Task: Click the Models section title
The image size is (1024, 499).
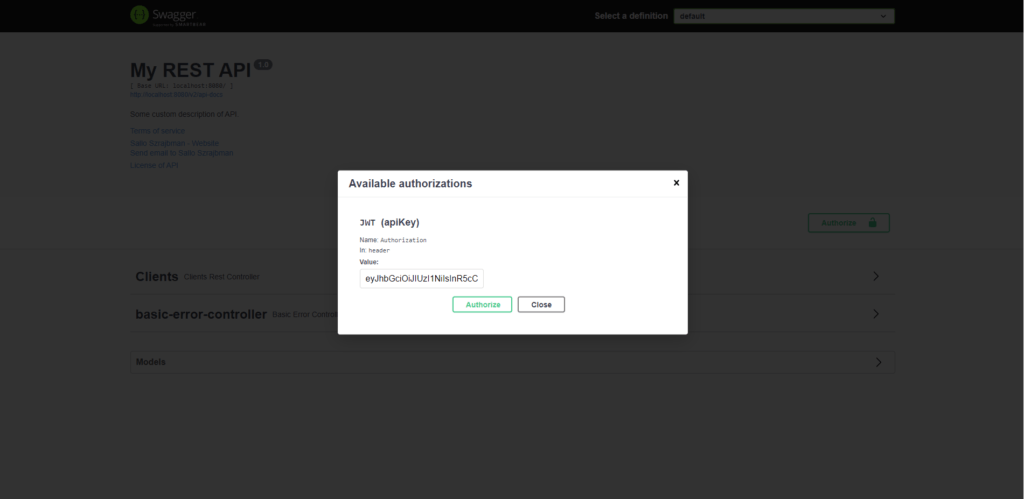Action: 150,362
